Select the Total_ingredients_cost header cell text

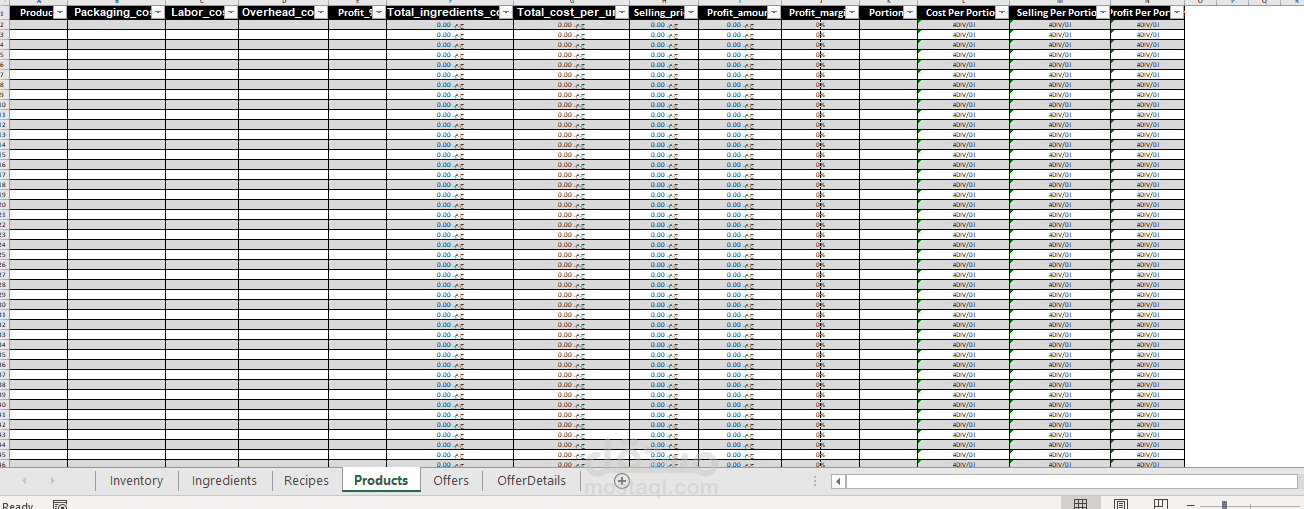(x=444, y=13)
